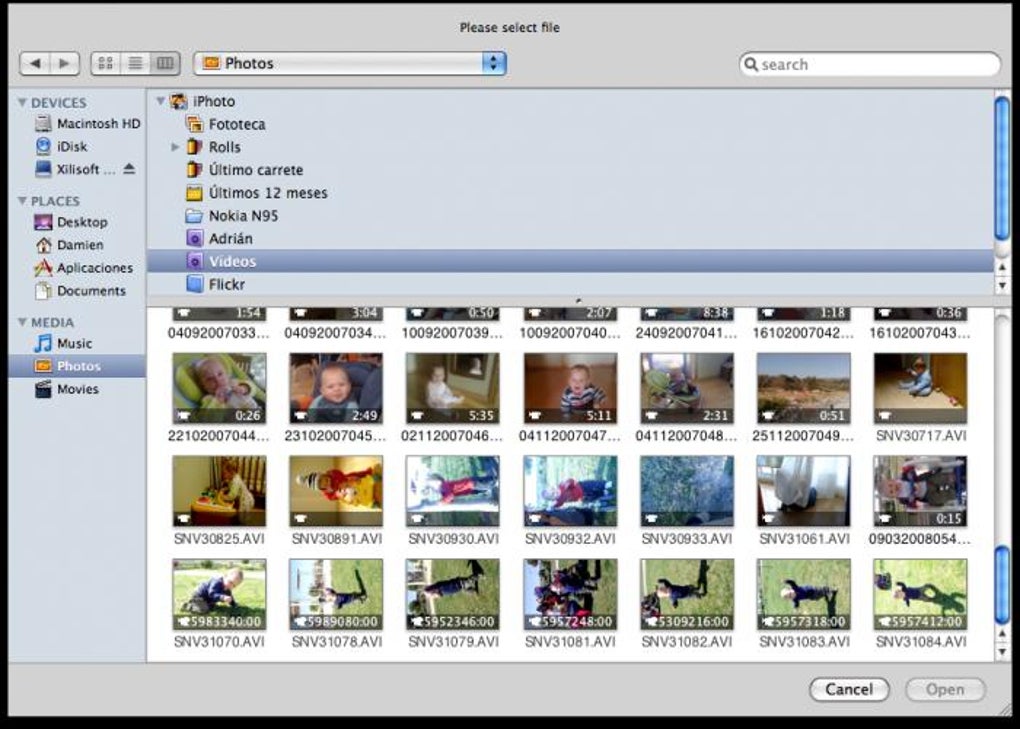Switch to list view mode
This screenshot has width=1020, height=729.
point(135,63)
